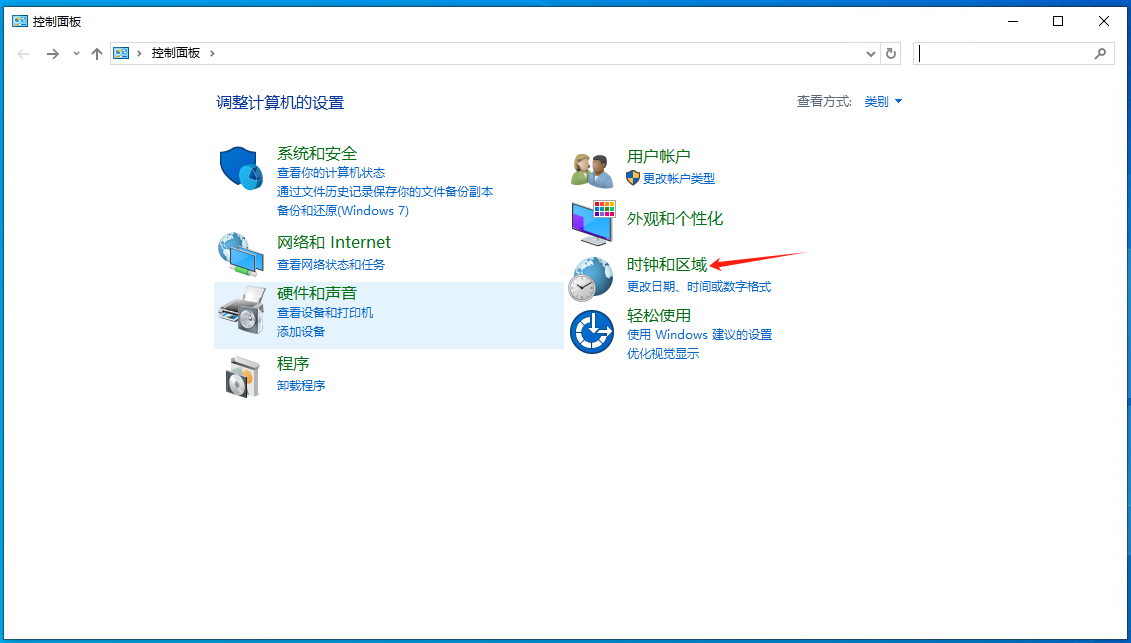Open 更改日期、时间或数字格式 link
This screenshot has height=643, width=1131.
(699, 286)
